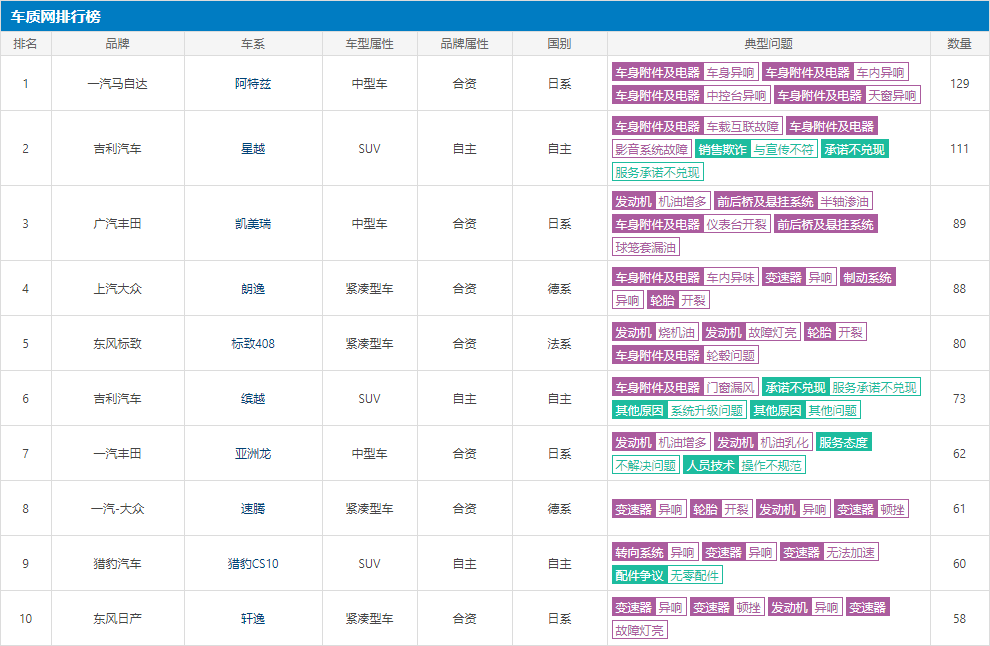Open the 星越 car series link
Image resolution: width=990 pixels, height=646 pixels.
253,149
